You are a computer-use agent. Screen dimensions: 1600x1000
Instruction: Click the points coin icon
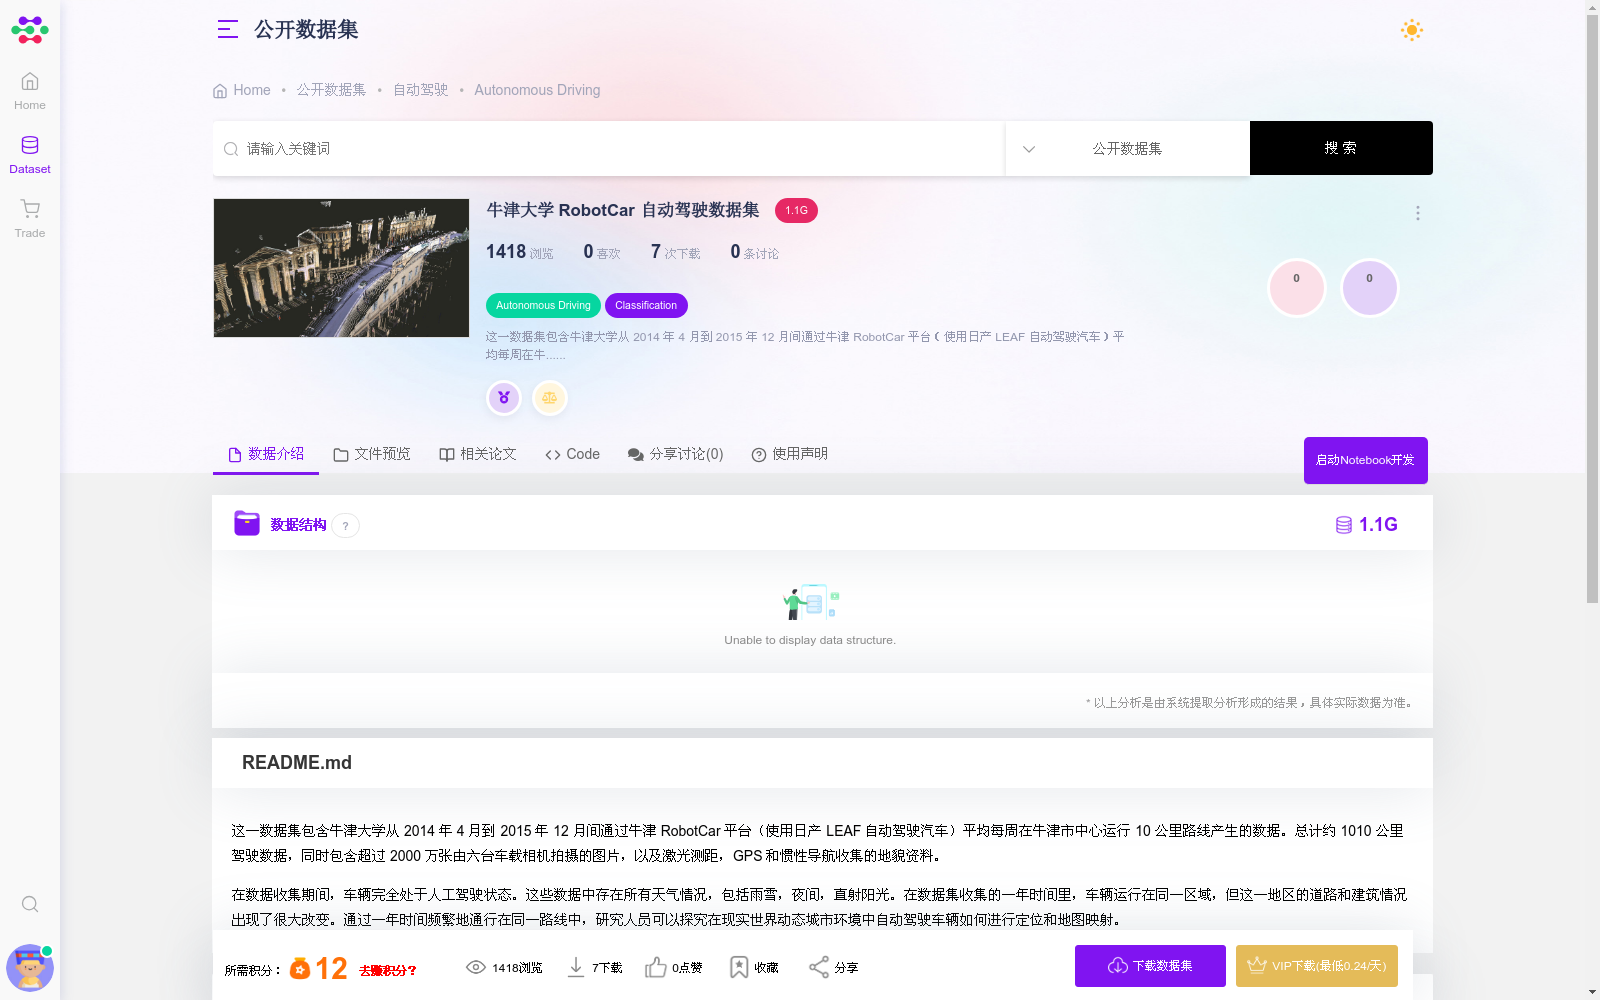(300, 968)
